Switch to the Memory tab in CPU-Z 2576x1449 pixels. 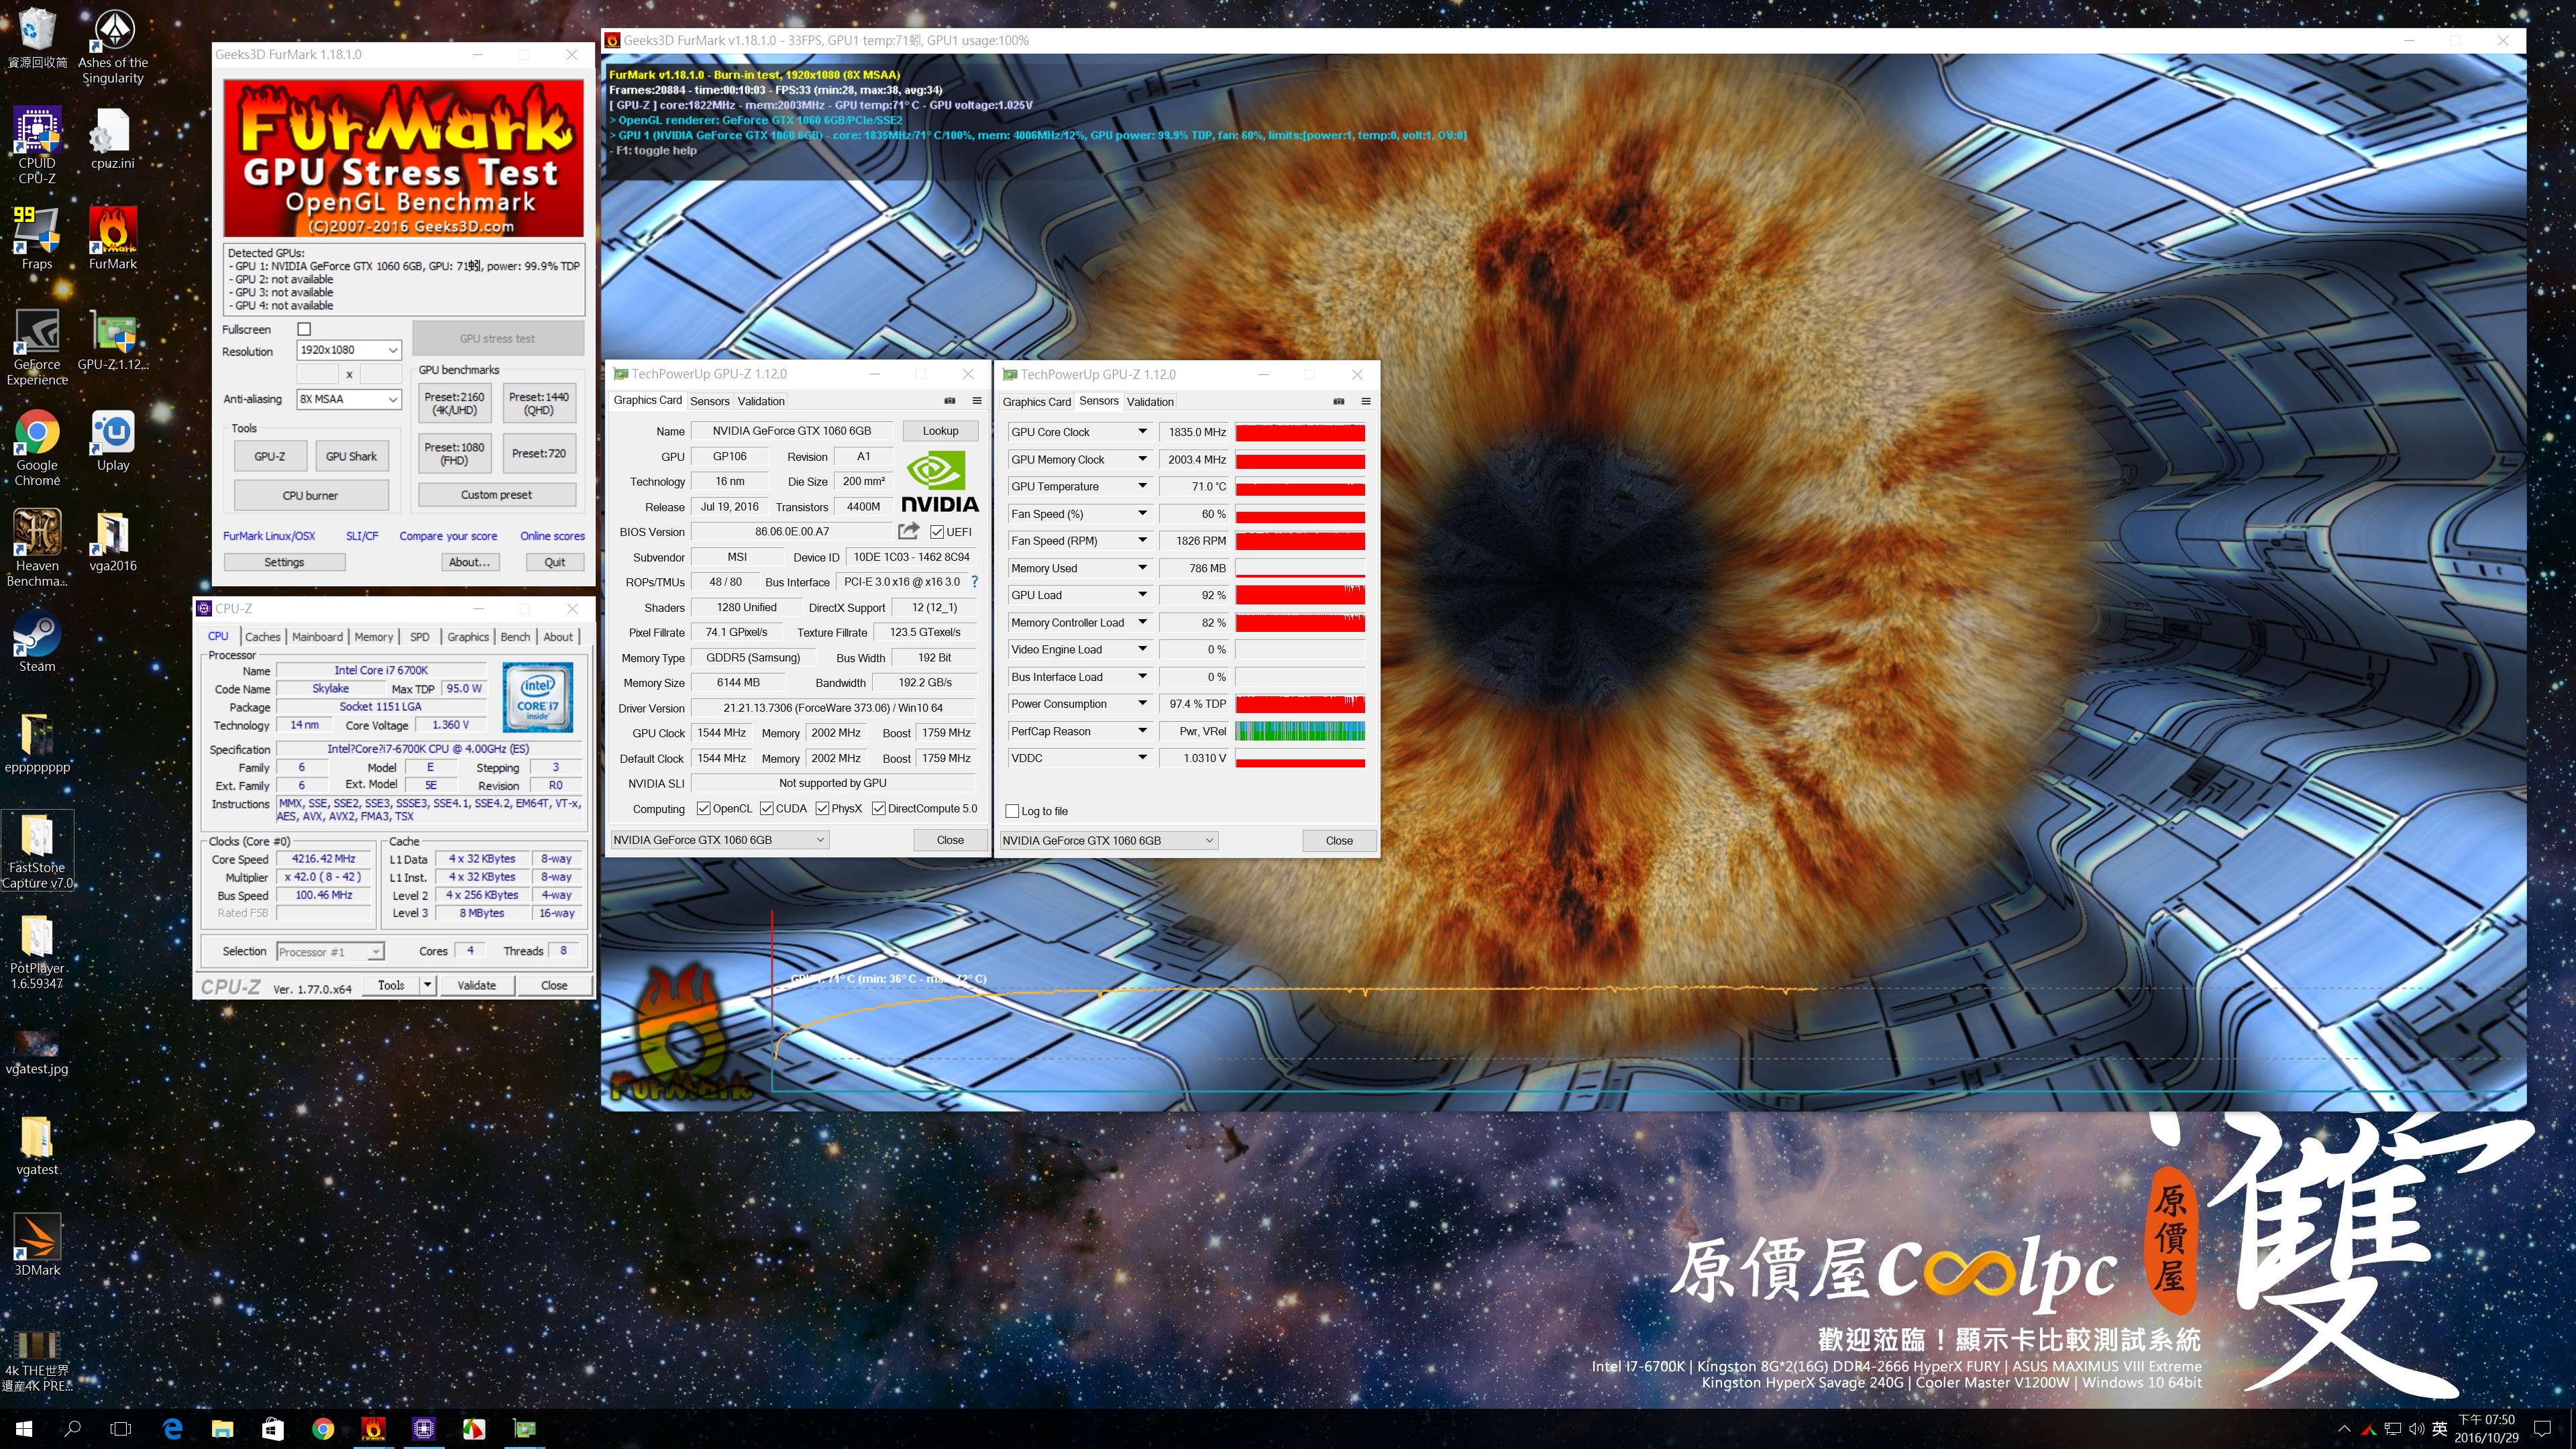(374, 637)
